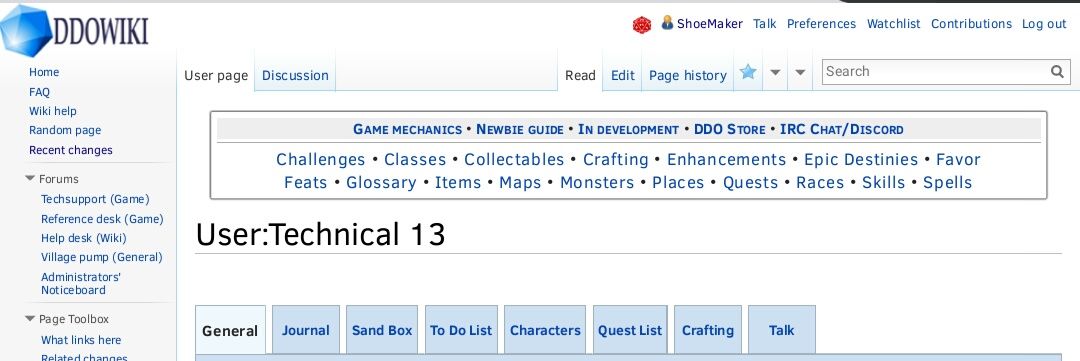The width and height of the screenshot is (1080, 361).
Task: Open the FAQ sidebar link
Action: [39, 92]
